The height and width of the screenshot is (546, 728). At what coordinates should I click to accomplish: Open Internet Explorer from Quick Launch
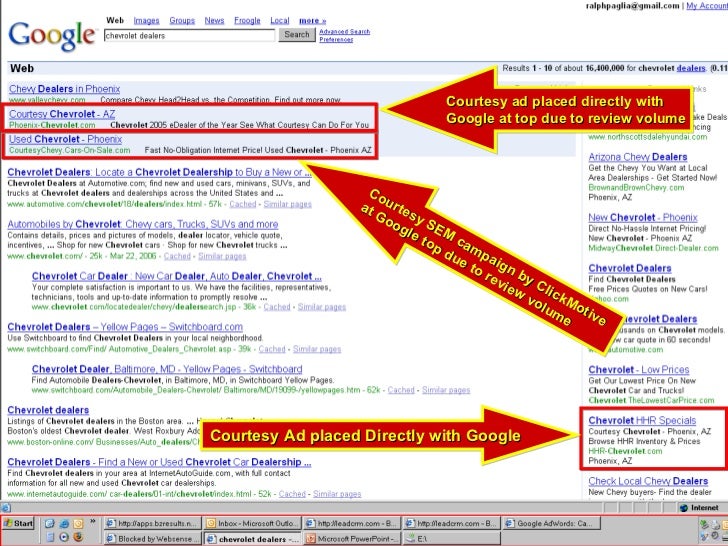coord(64,524)
